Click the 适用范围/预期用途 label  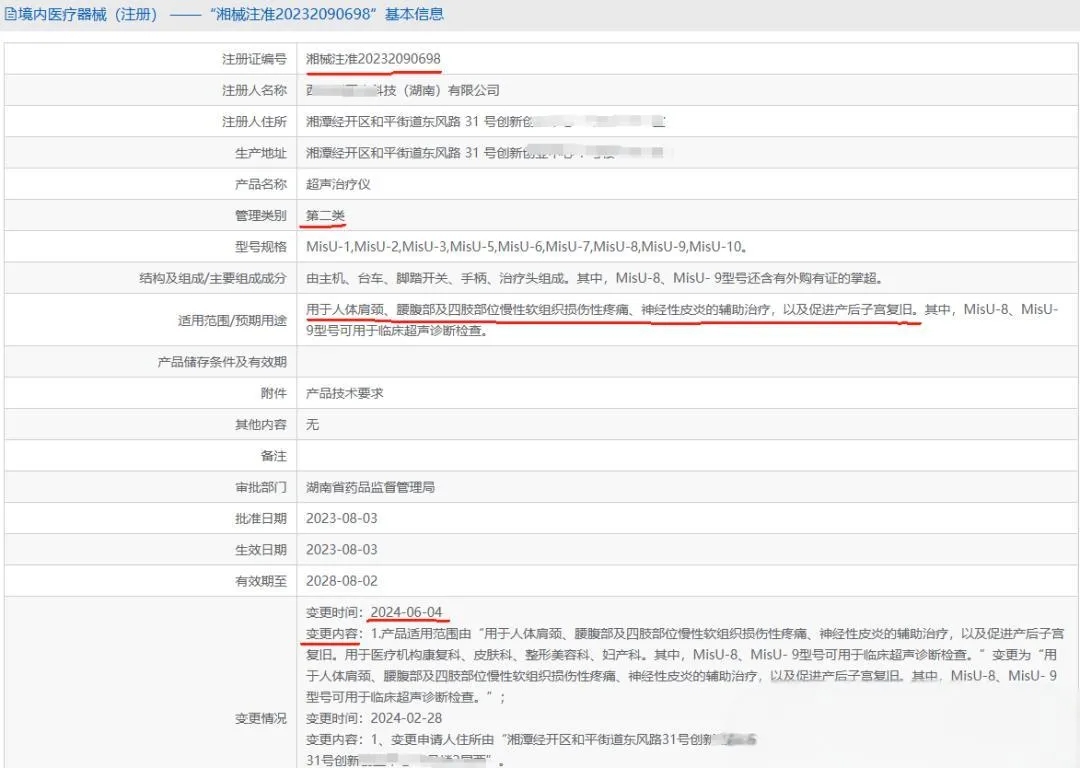[x=232, y=320]
